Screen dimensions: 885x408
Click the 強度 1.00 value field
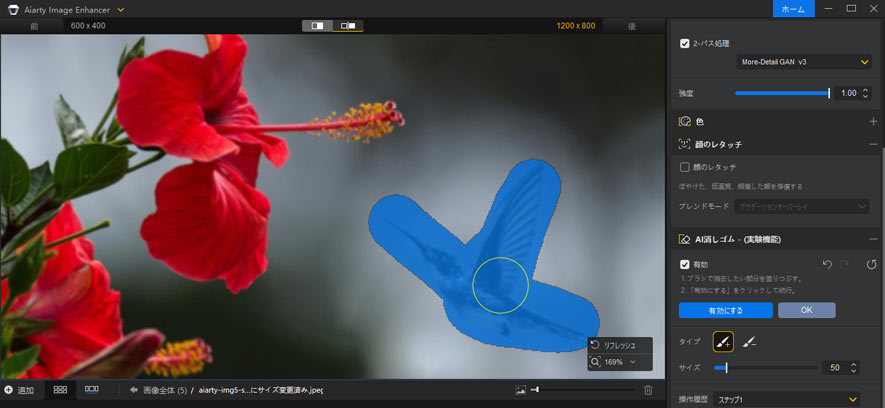click(847, 93)
